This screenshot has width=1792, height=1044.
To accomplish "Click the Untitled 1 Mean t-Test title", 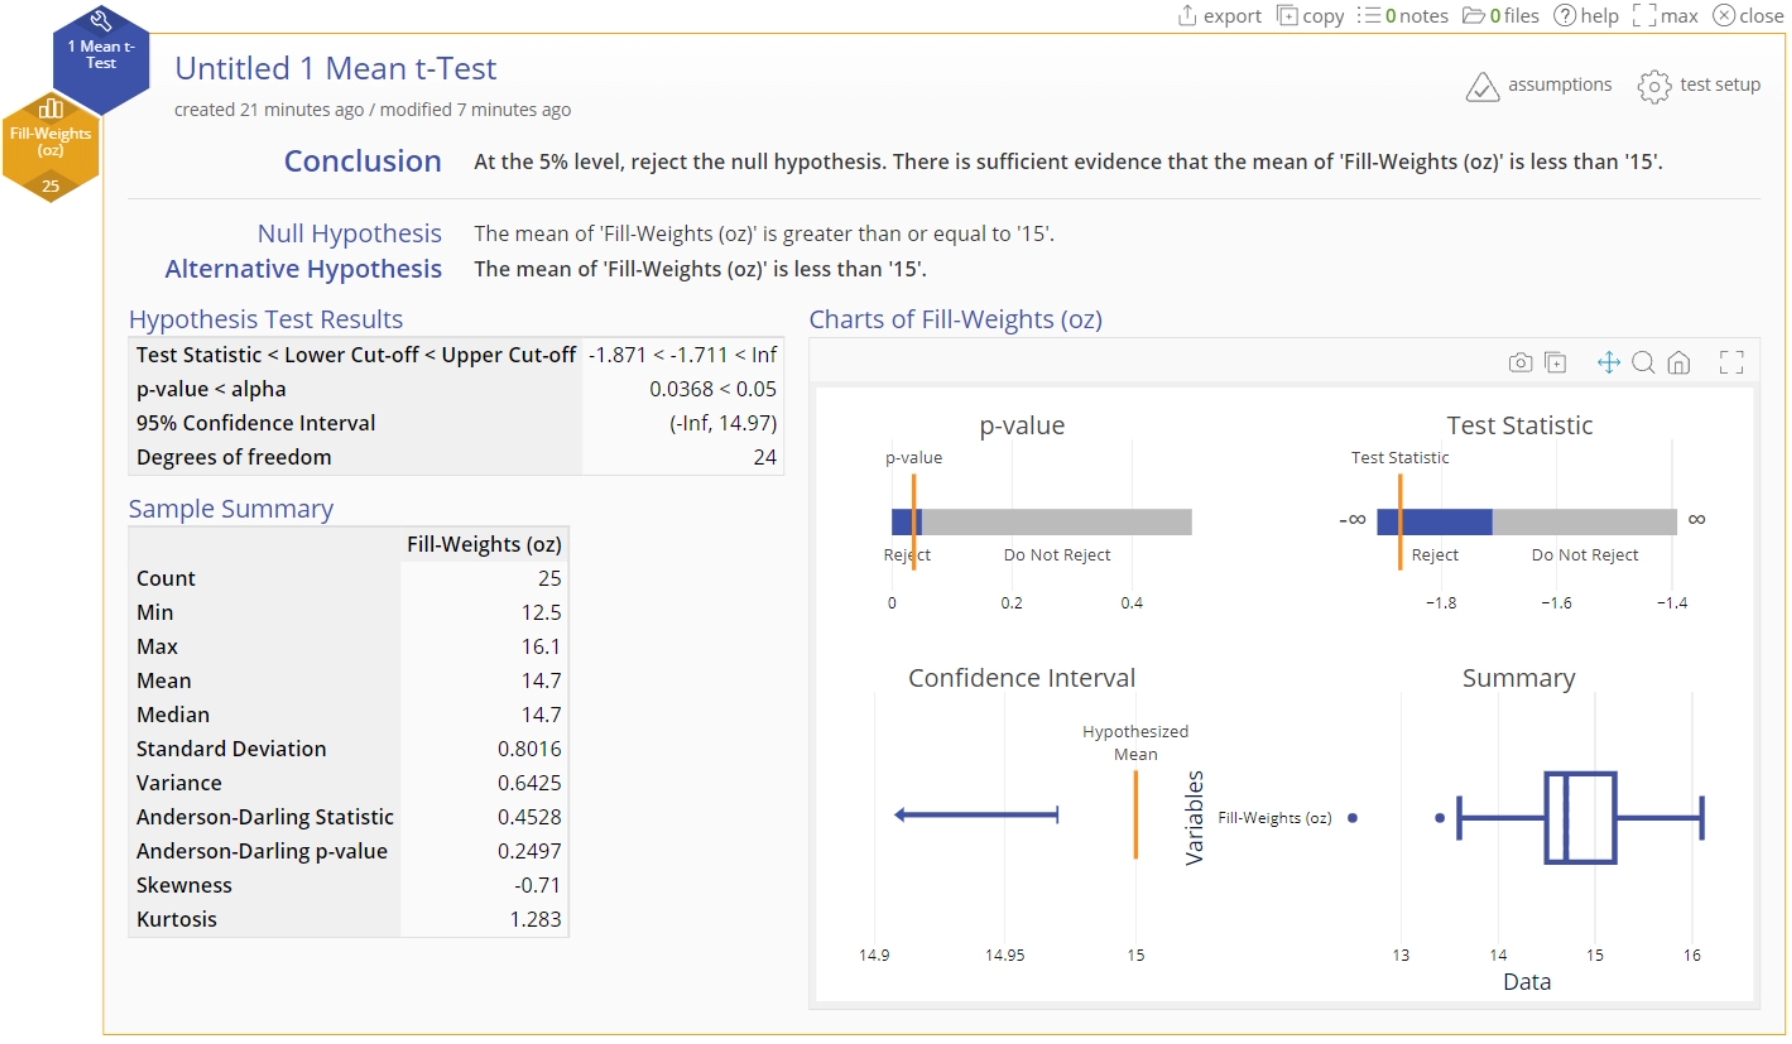I will 335,68.
